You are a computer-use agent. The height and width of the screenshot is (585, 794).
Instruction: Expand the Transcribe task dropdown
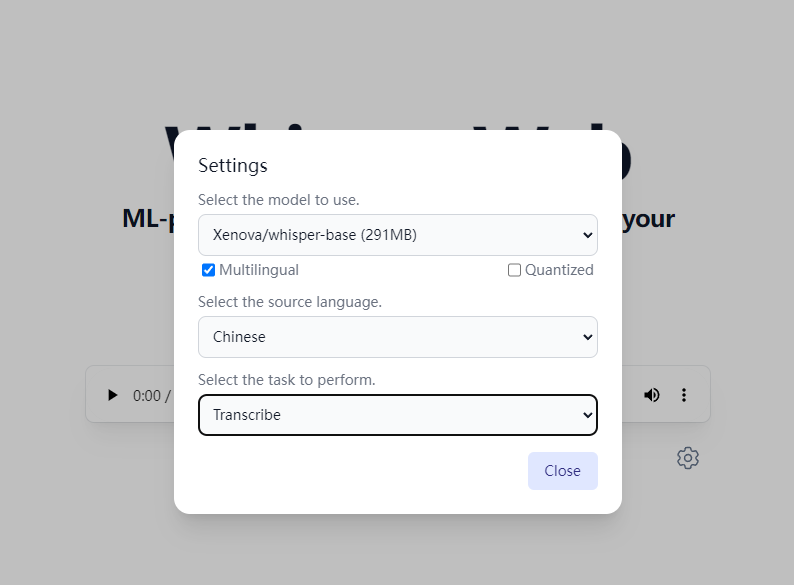397,415
